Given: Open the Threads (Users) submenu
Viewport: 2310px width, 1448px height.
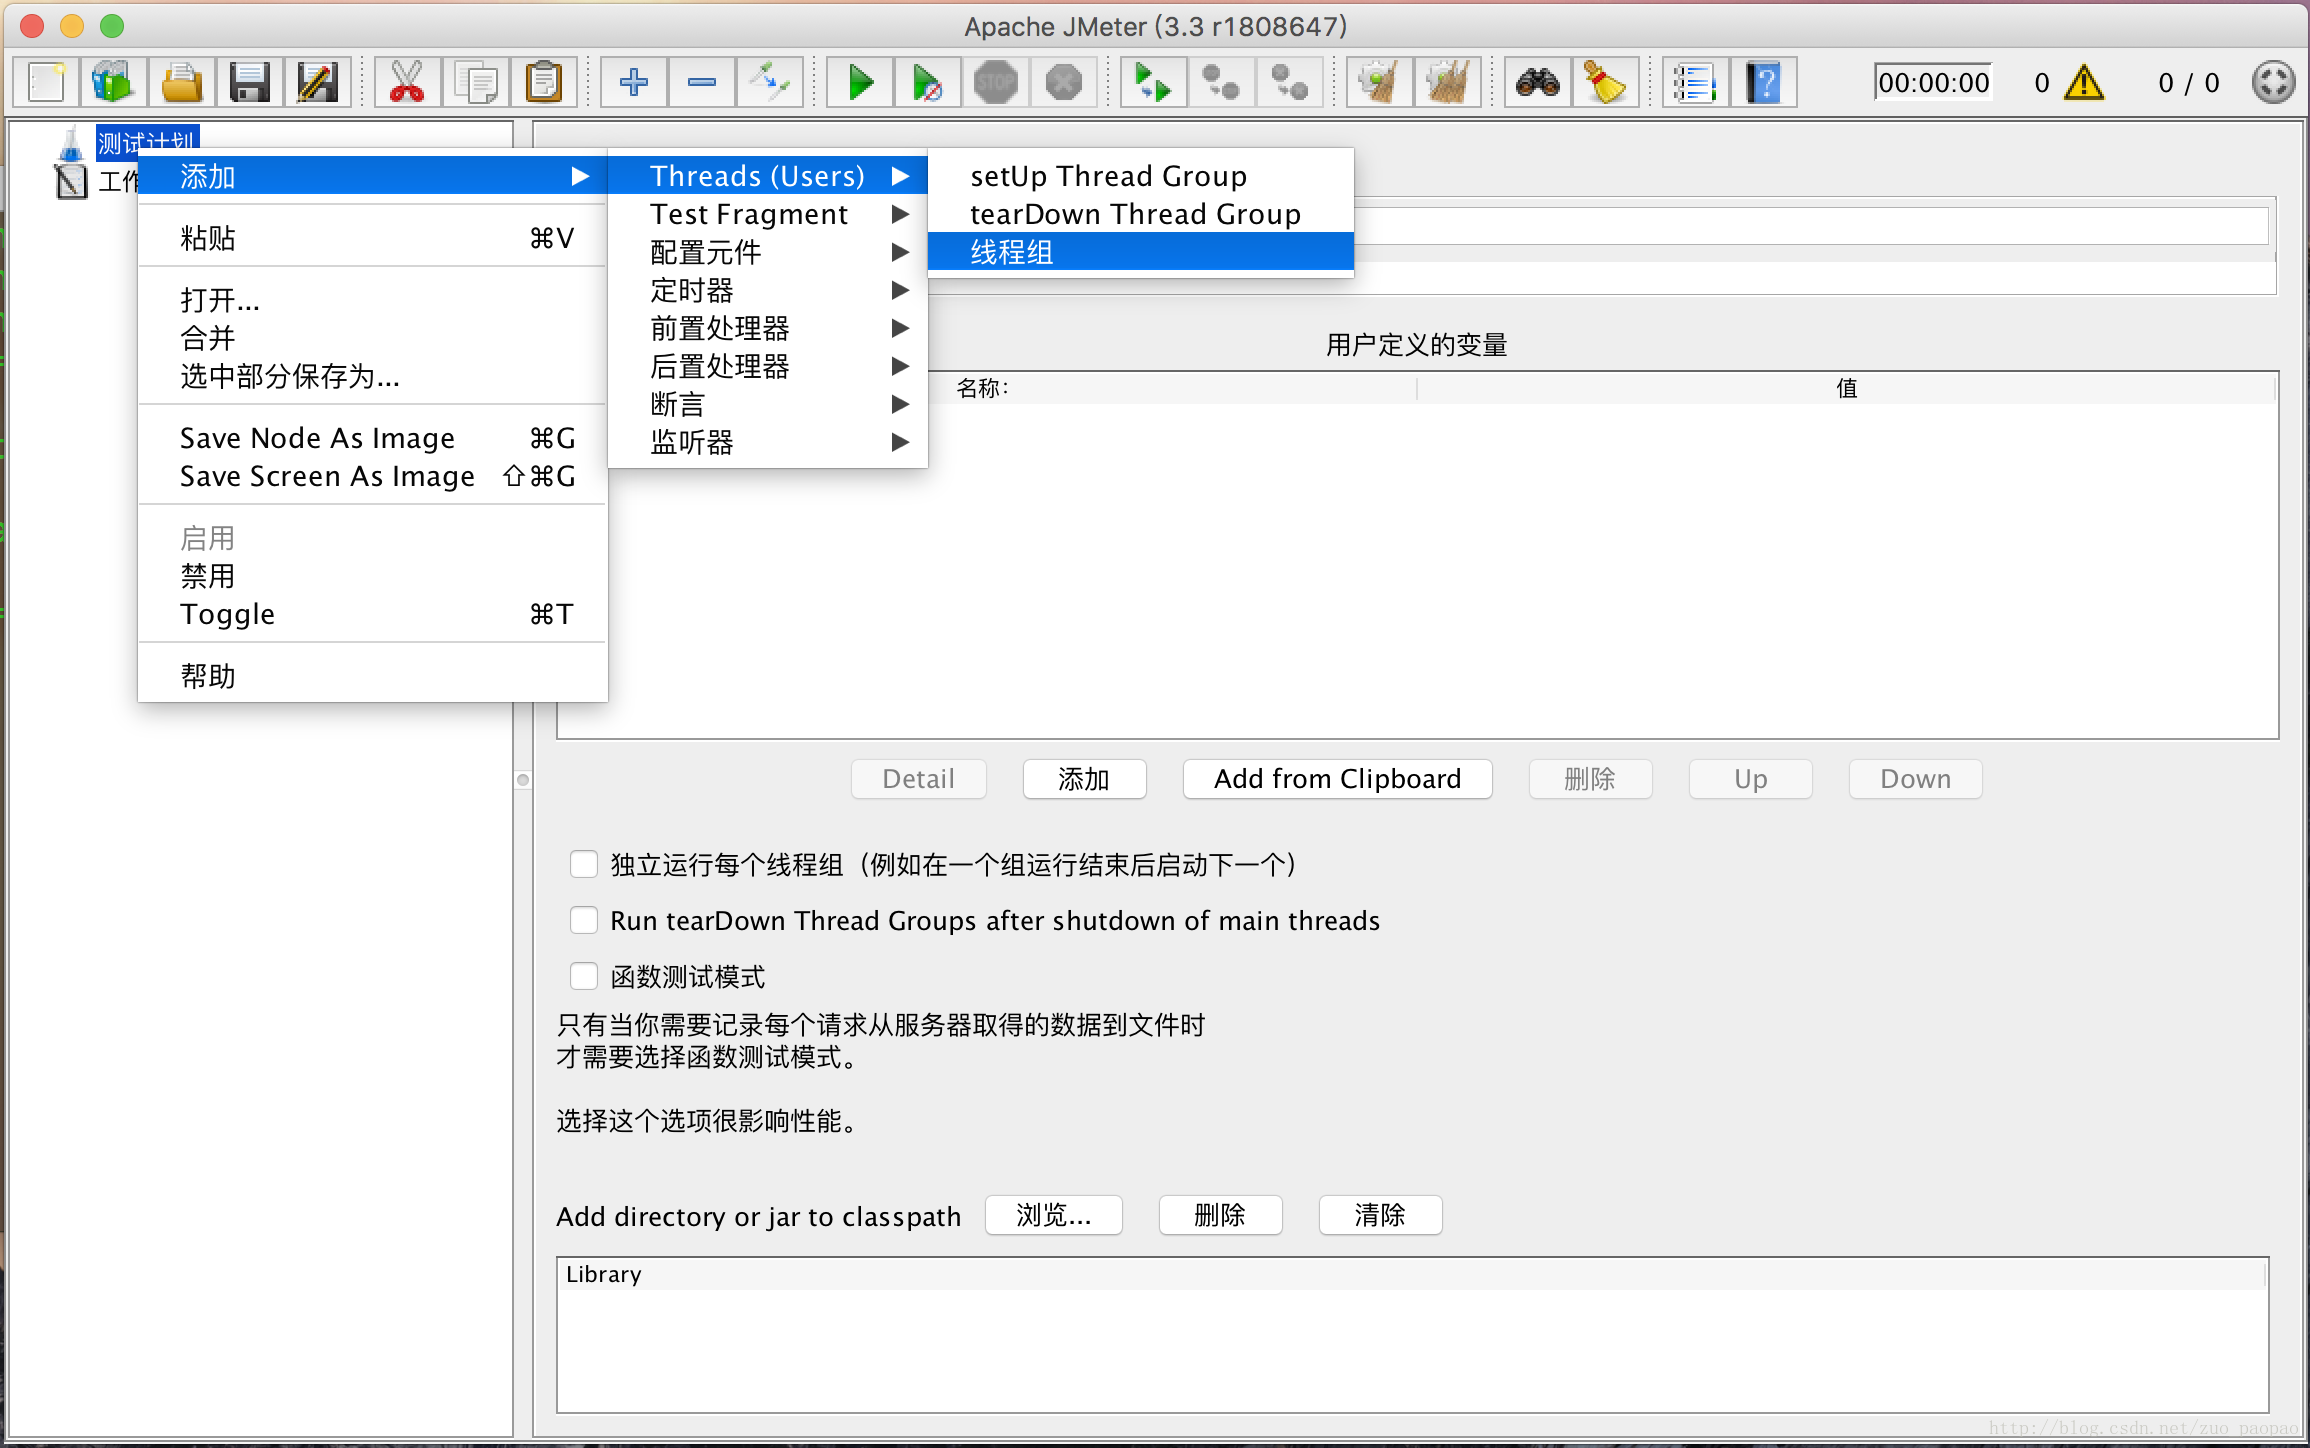Looking at the screenshot, I should tap(768, 176).
